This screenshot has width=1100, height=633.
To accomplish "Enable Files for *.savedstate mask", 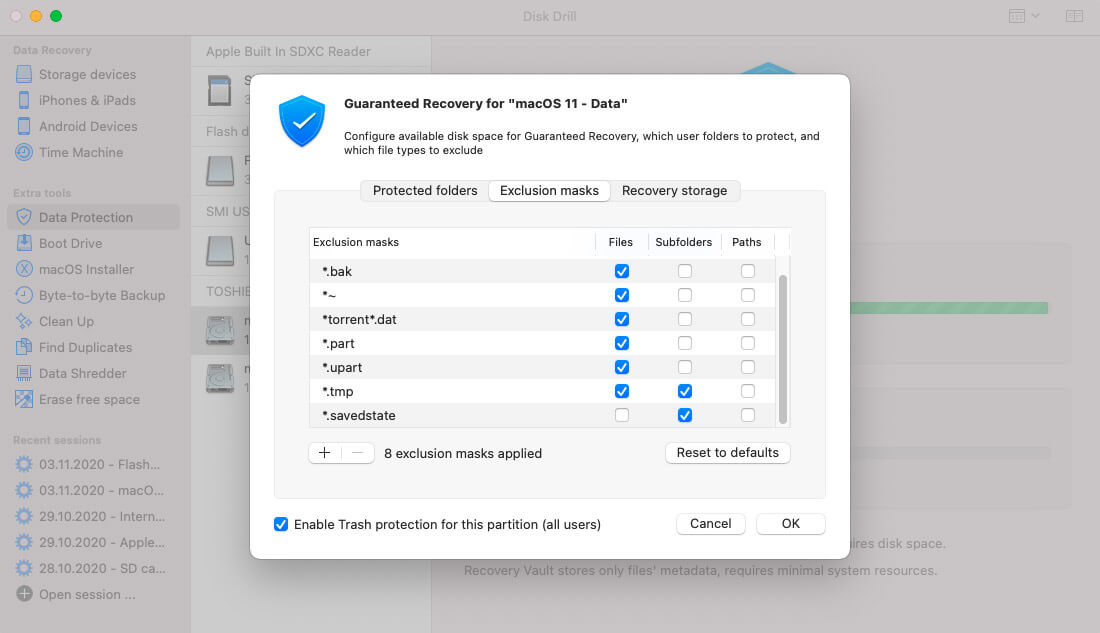I will pyautogui.click(x=622, y=415).
